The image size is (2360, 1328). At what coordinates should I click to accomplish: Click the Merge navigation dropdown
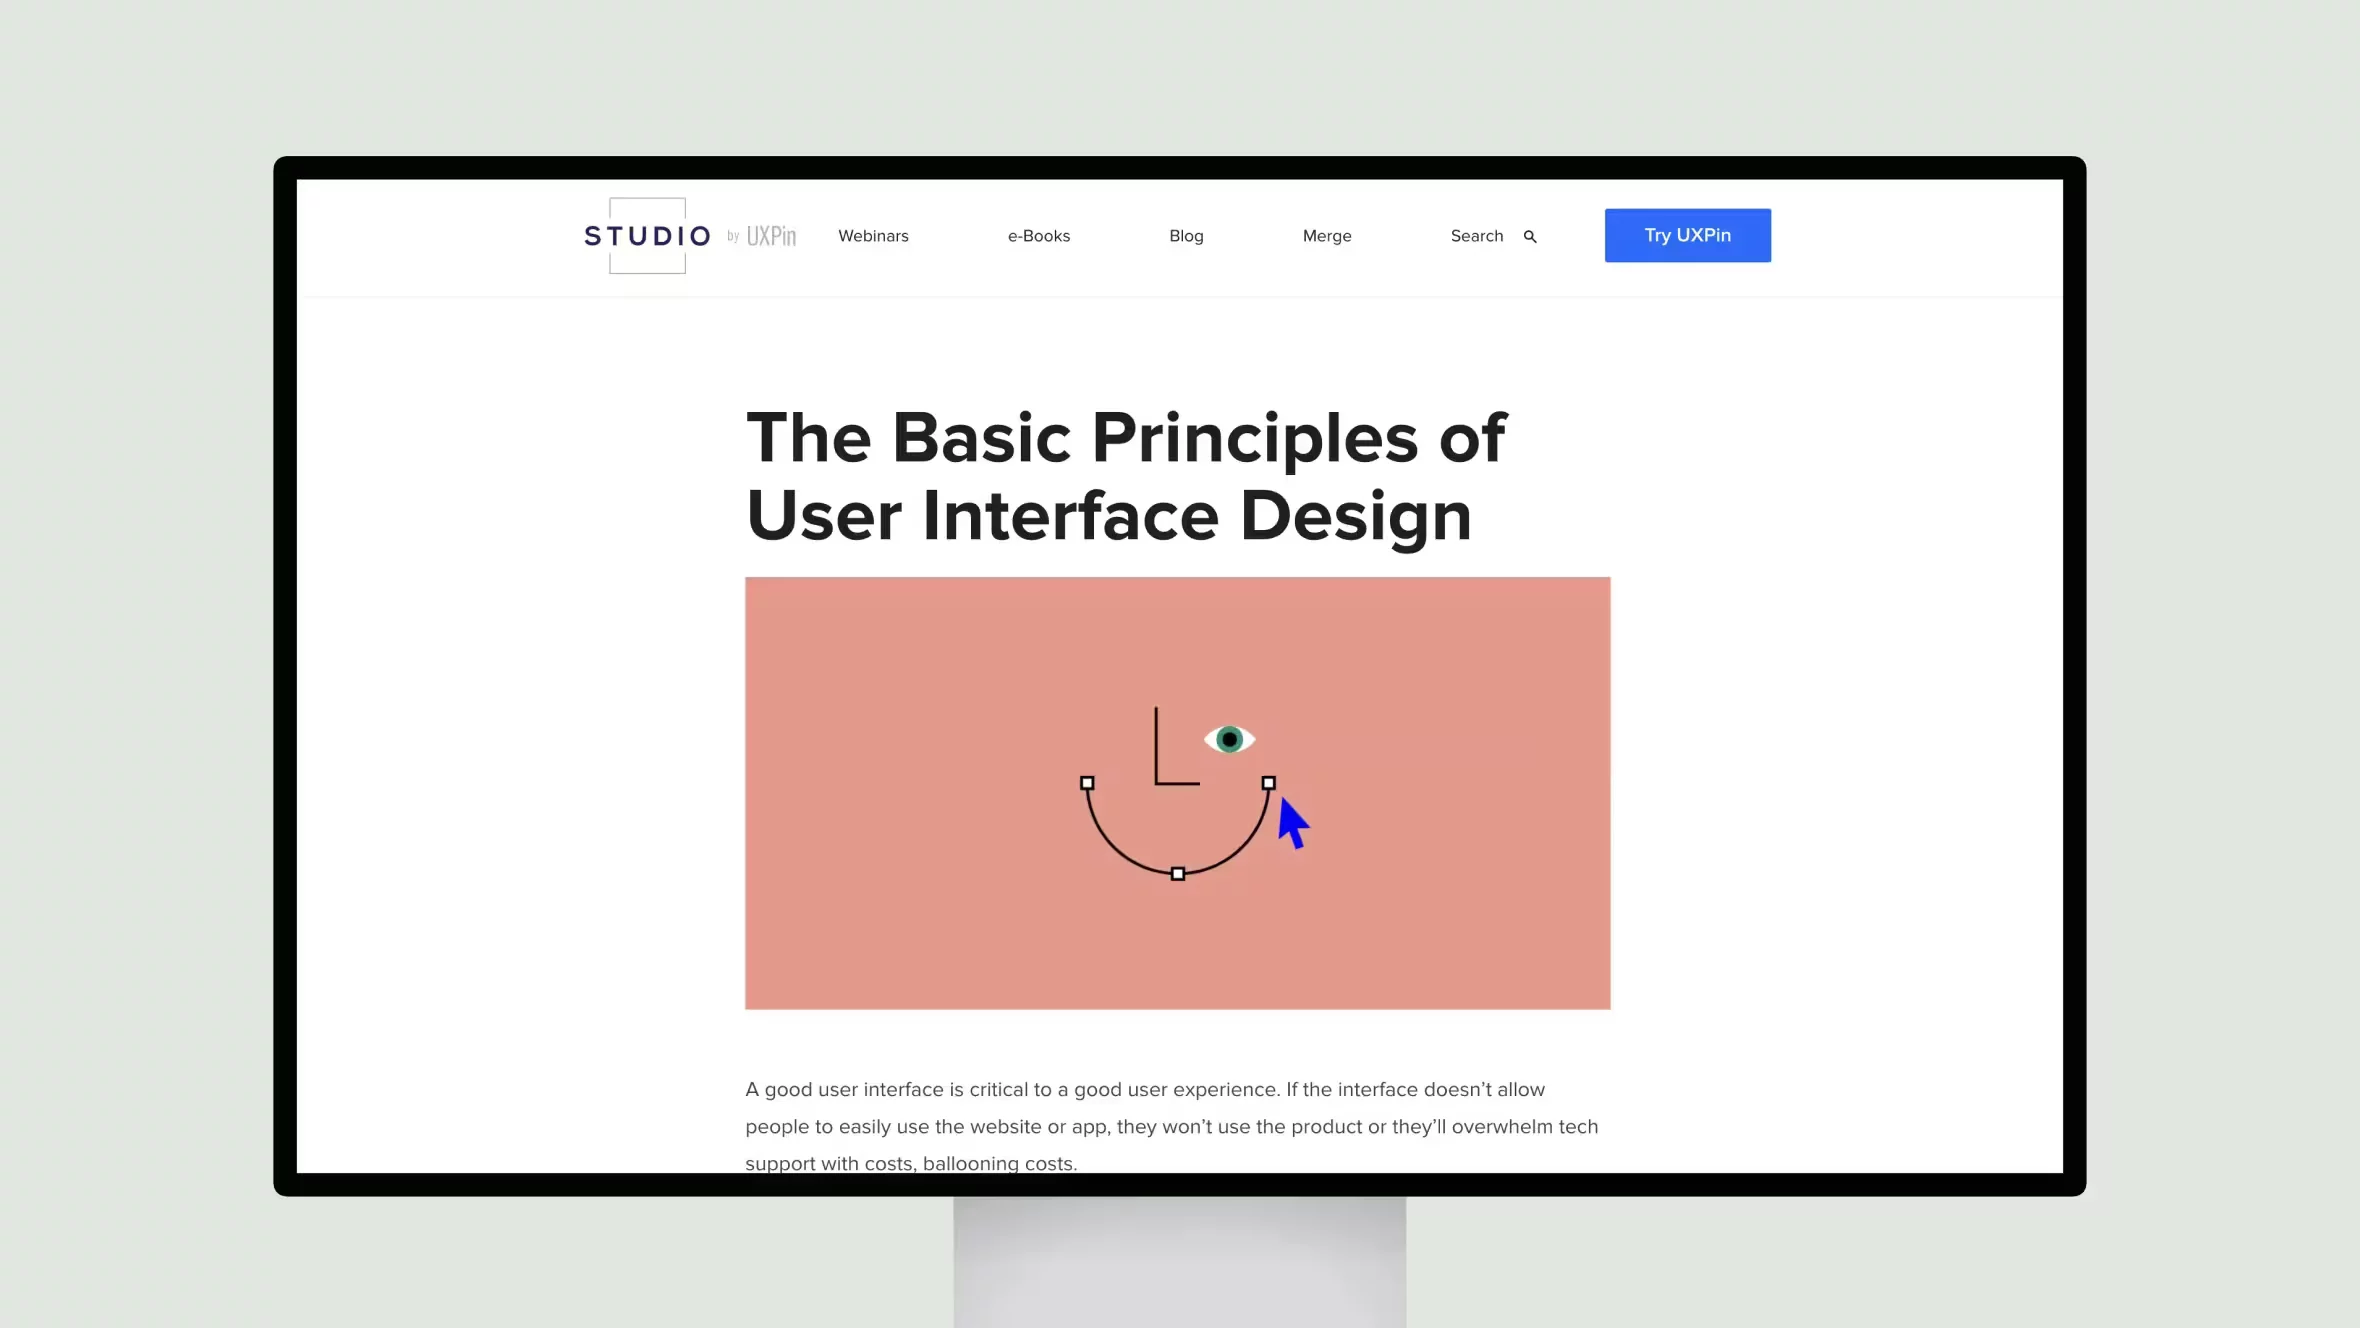click(x=1328, y=235)
